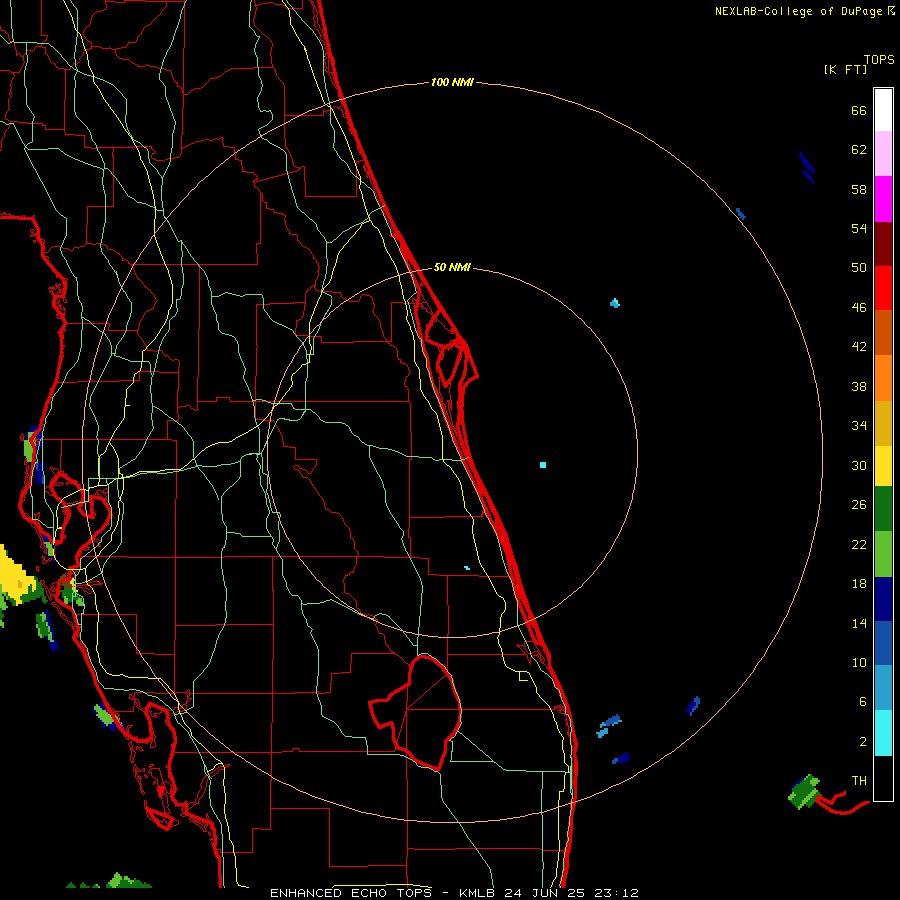Select the dark green legend swatch
Viewport: 900px width, 900px height.
click(x=883, y=509)
